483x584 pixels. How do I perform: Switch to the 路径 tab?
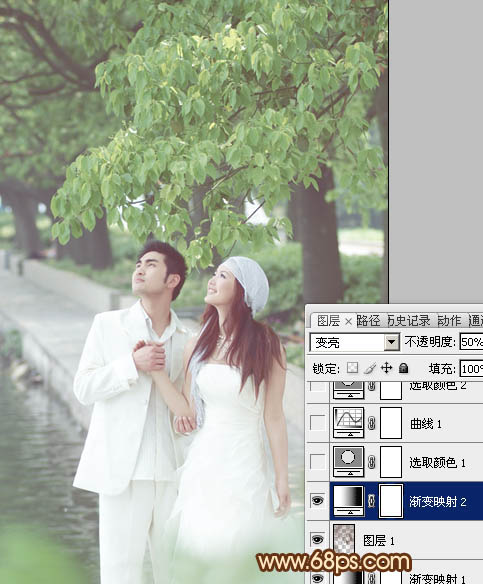tap(368, 321)
